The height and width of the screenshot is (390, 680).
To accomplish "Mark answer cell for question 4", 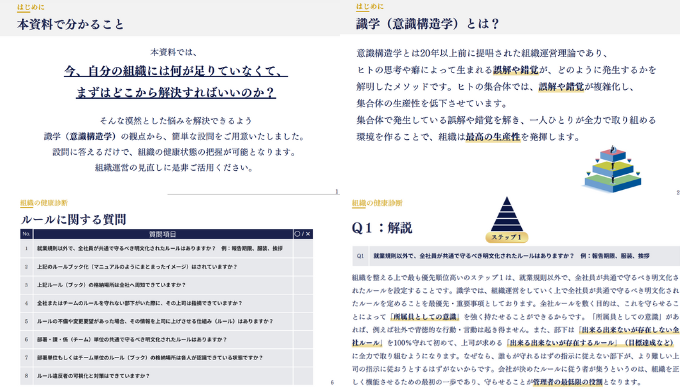I will [303, 303].
